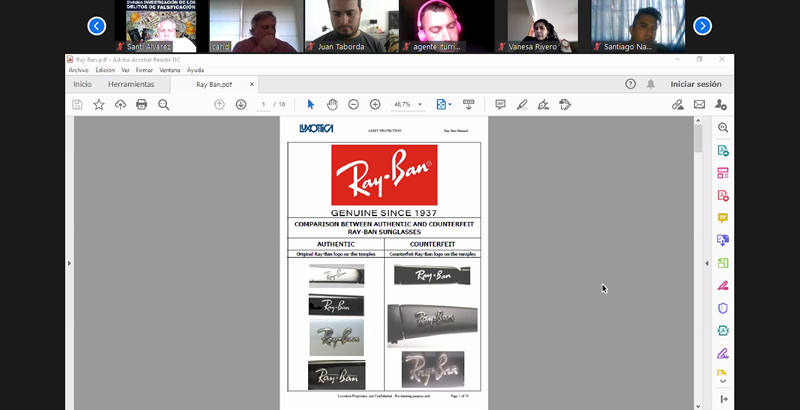Upload the file to cloud storage
800x410 pixels.
click(x=120, y=105)
